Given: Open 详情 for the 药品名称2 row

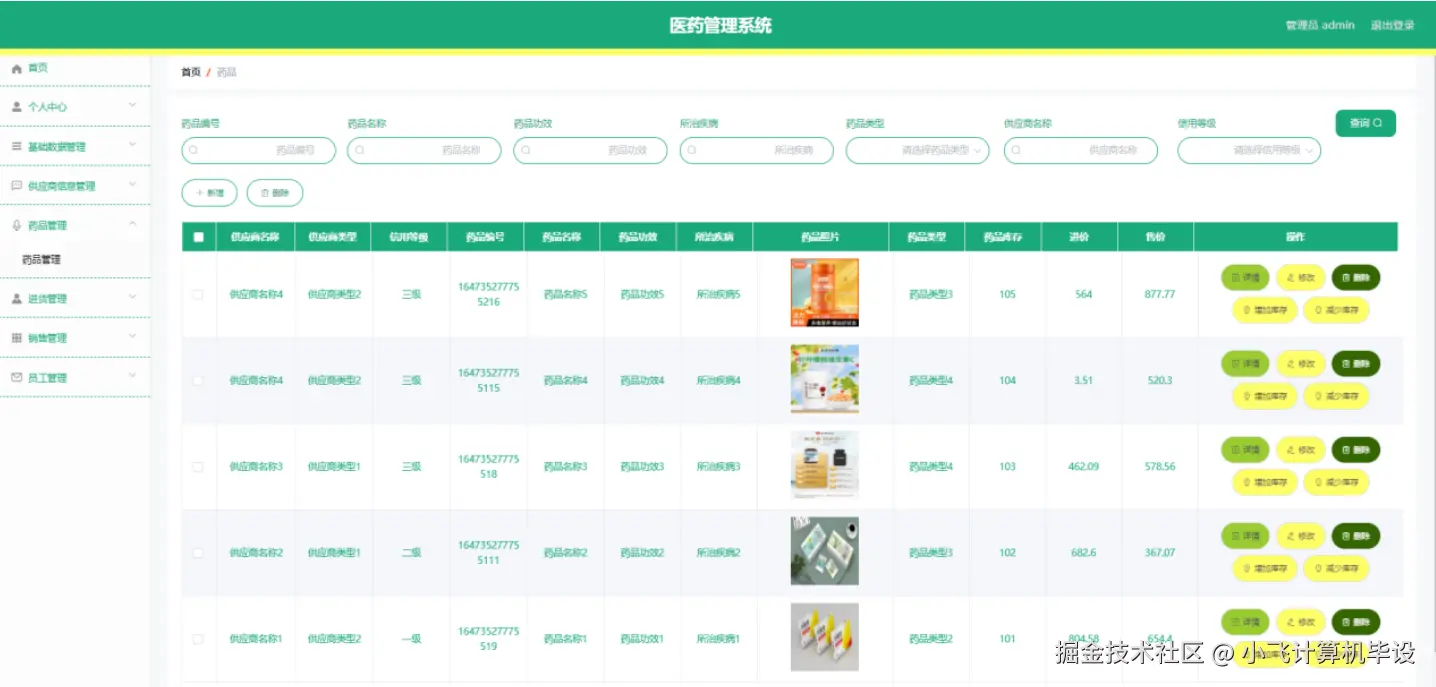Looking at the screenshot, I should coord(1245,536).
